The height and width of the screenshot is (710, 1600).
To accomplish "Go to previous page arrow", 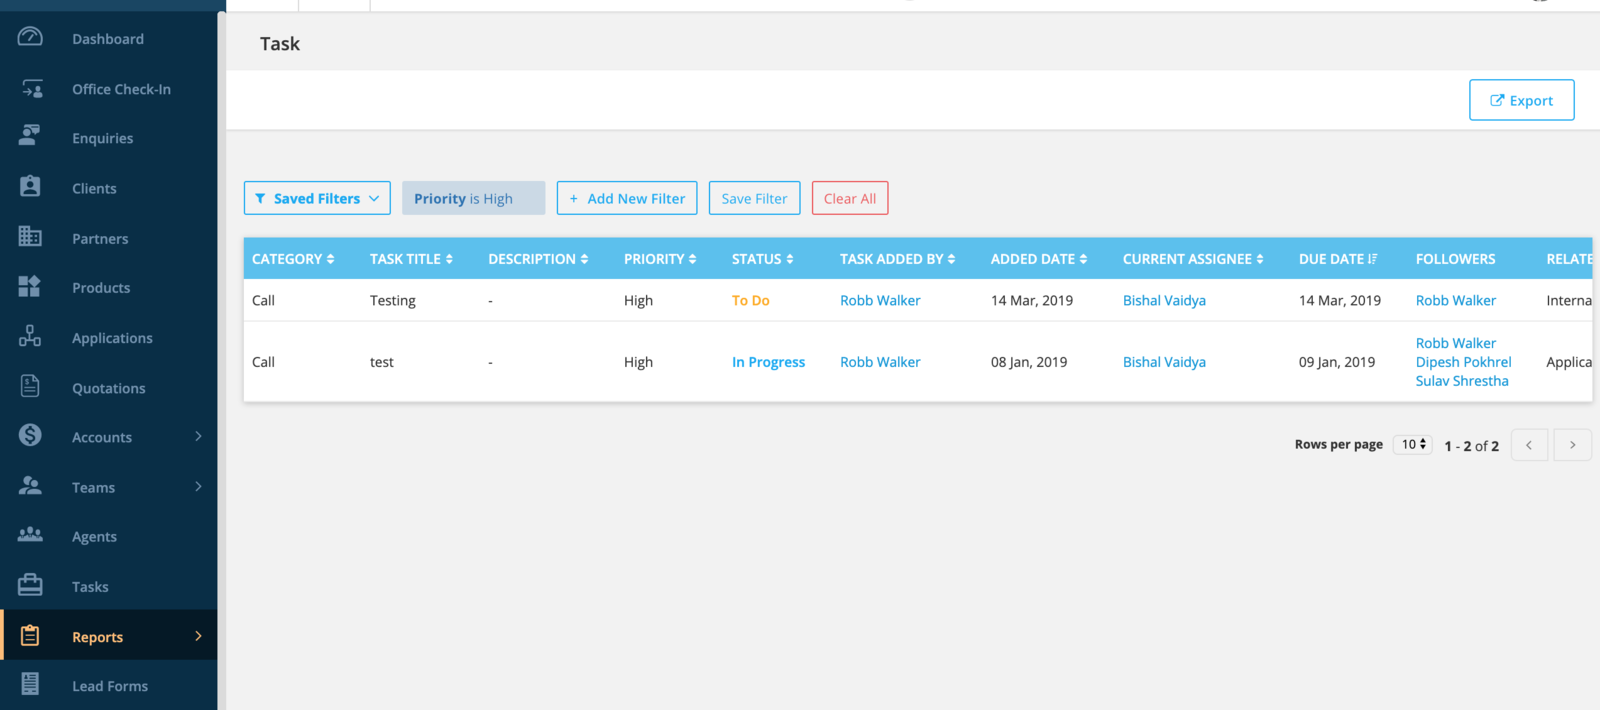I will click(1529, 445).
